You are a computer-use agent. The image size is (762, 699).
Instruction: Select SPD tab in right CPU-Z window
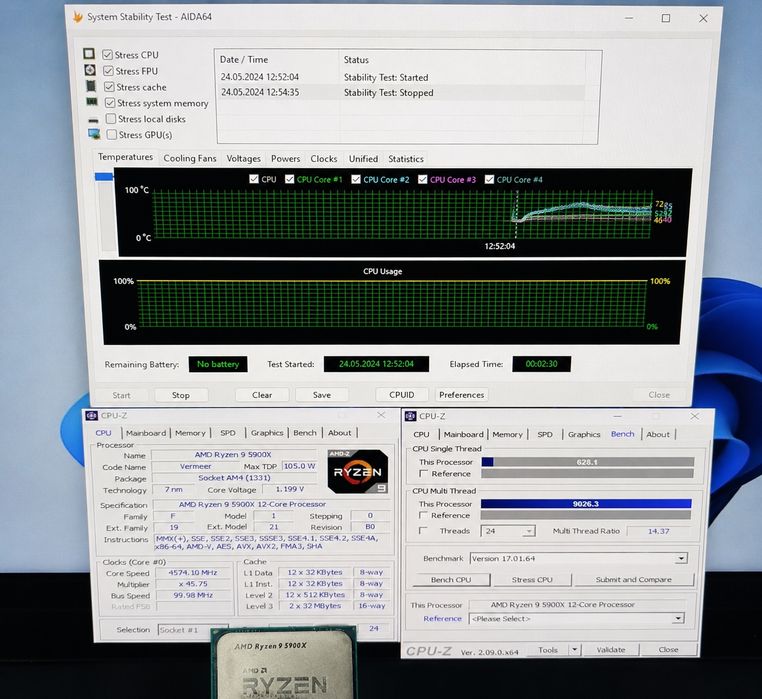point(545,434)
